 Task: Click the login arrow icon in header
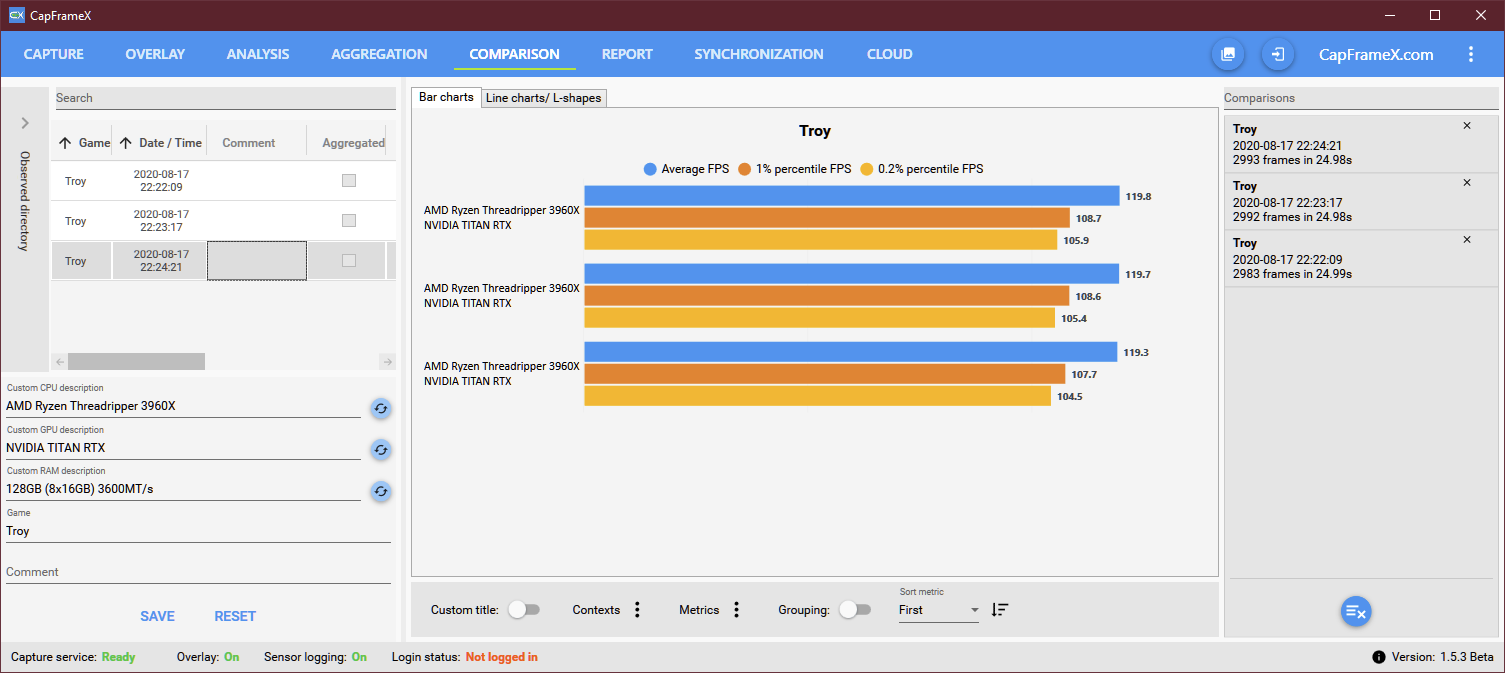pos(1278,54)
